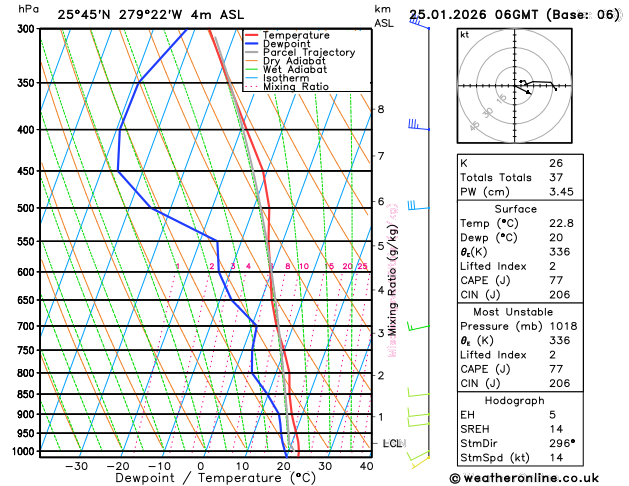
Task: Click the EH value 5
Action: pos(552,415)
